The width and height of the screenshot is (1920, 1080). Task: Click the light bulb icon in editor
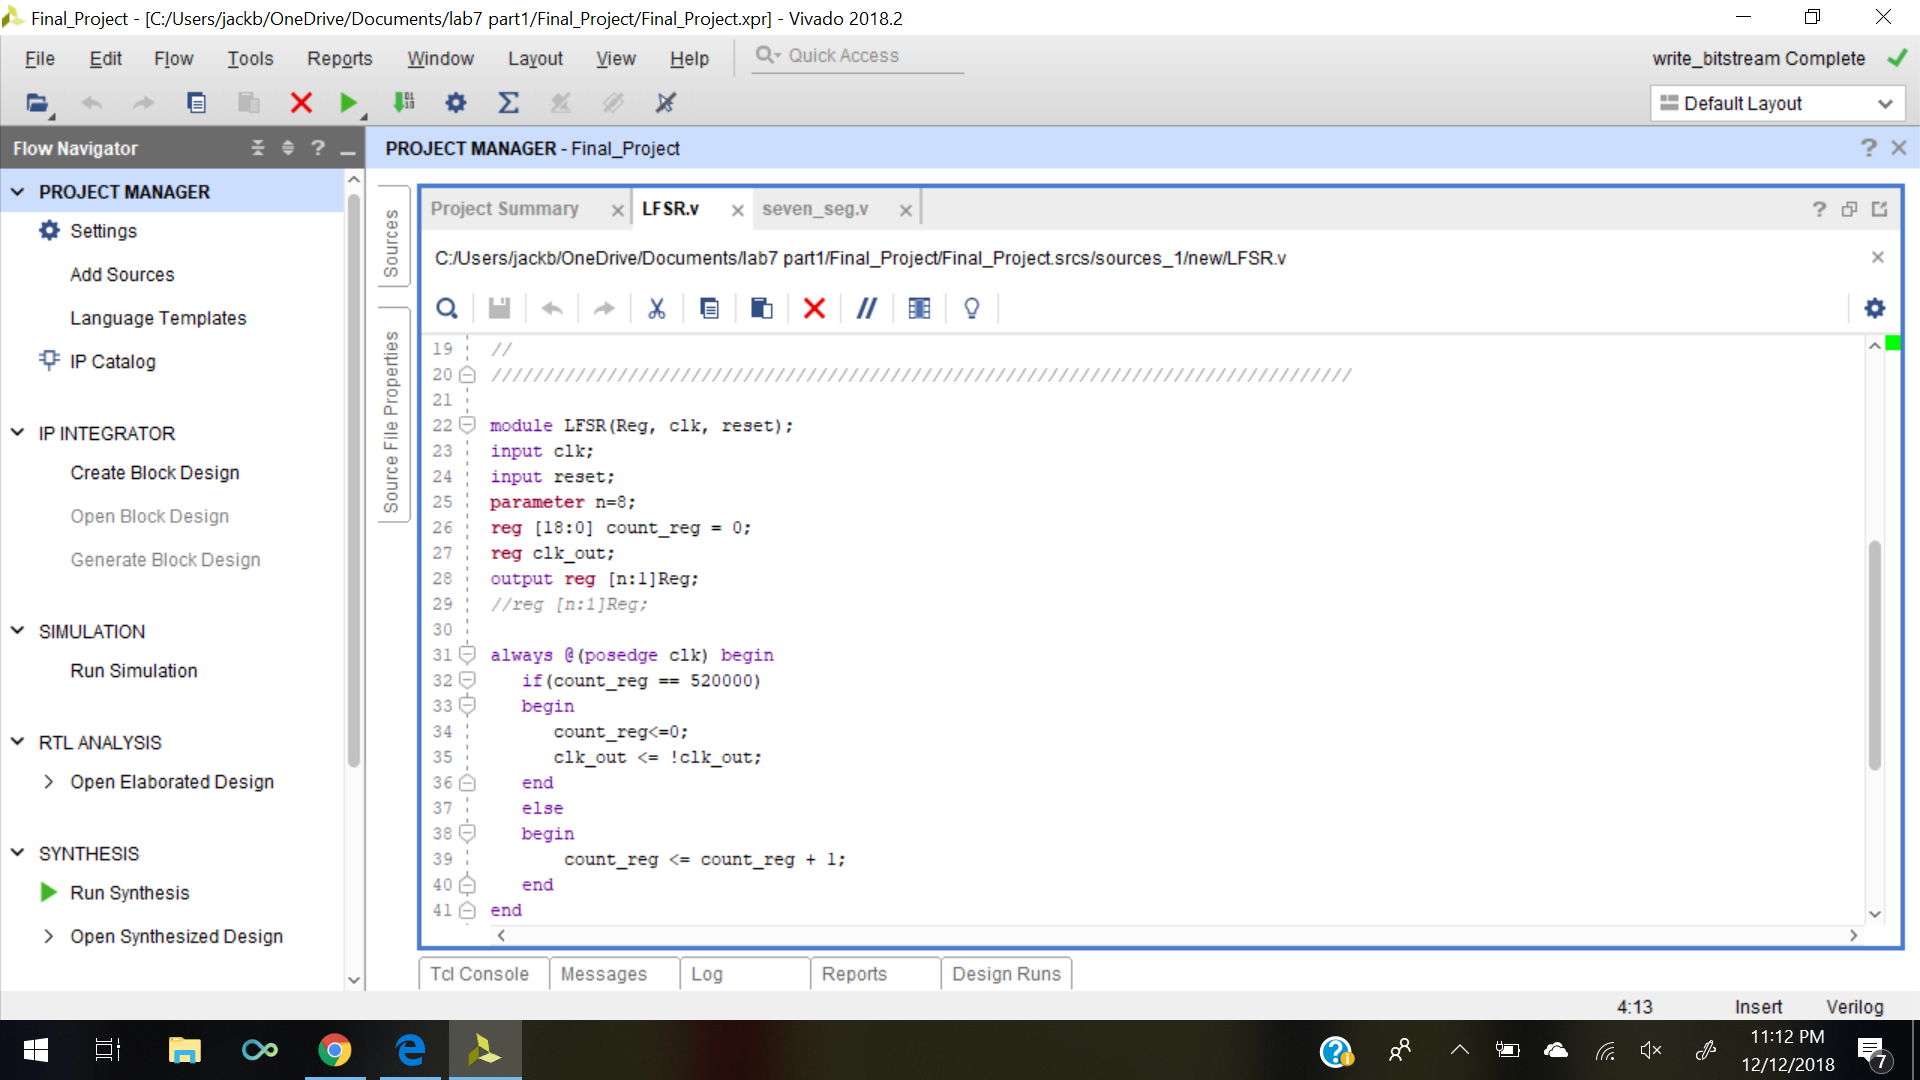[971, 308]
